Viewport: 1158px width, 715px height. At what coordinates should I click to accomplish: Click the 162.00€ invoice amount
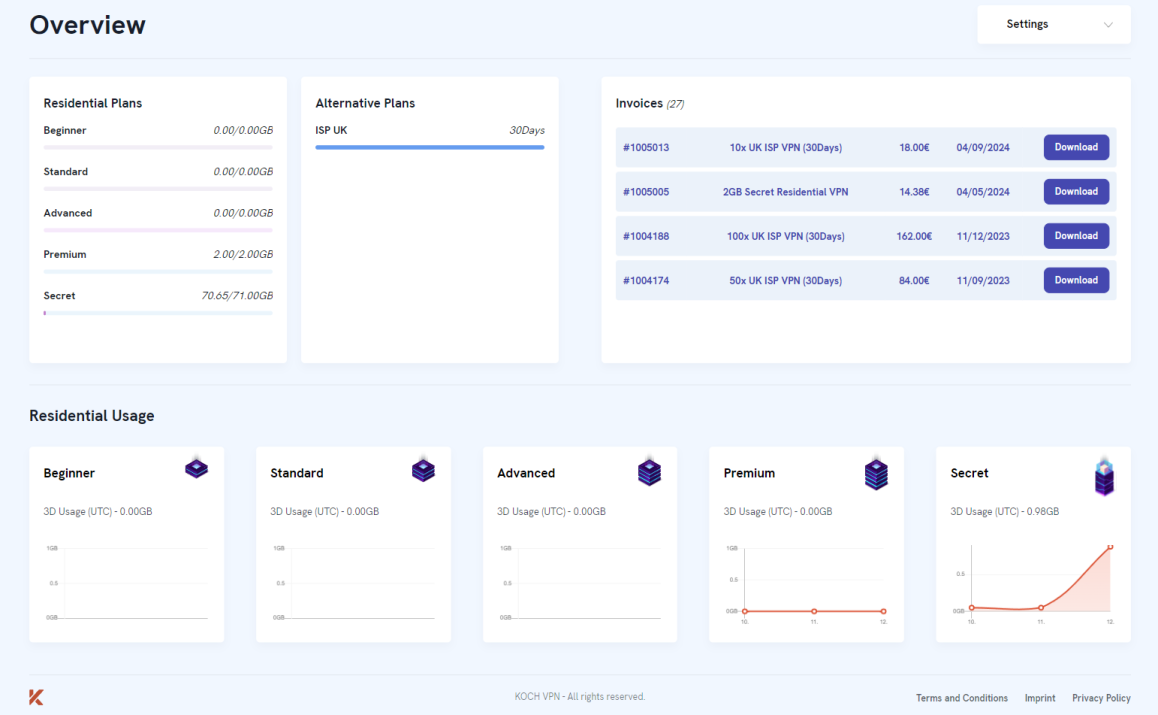tap(914, 236)
